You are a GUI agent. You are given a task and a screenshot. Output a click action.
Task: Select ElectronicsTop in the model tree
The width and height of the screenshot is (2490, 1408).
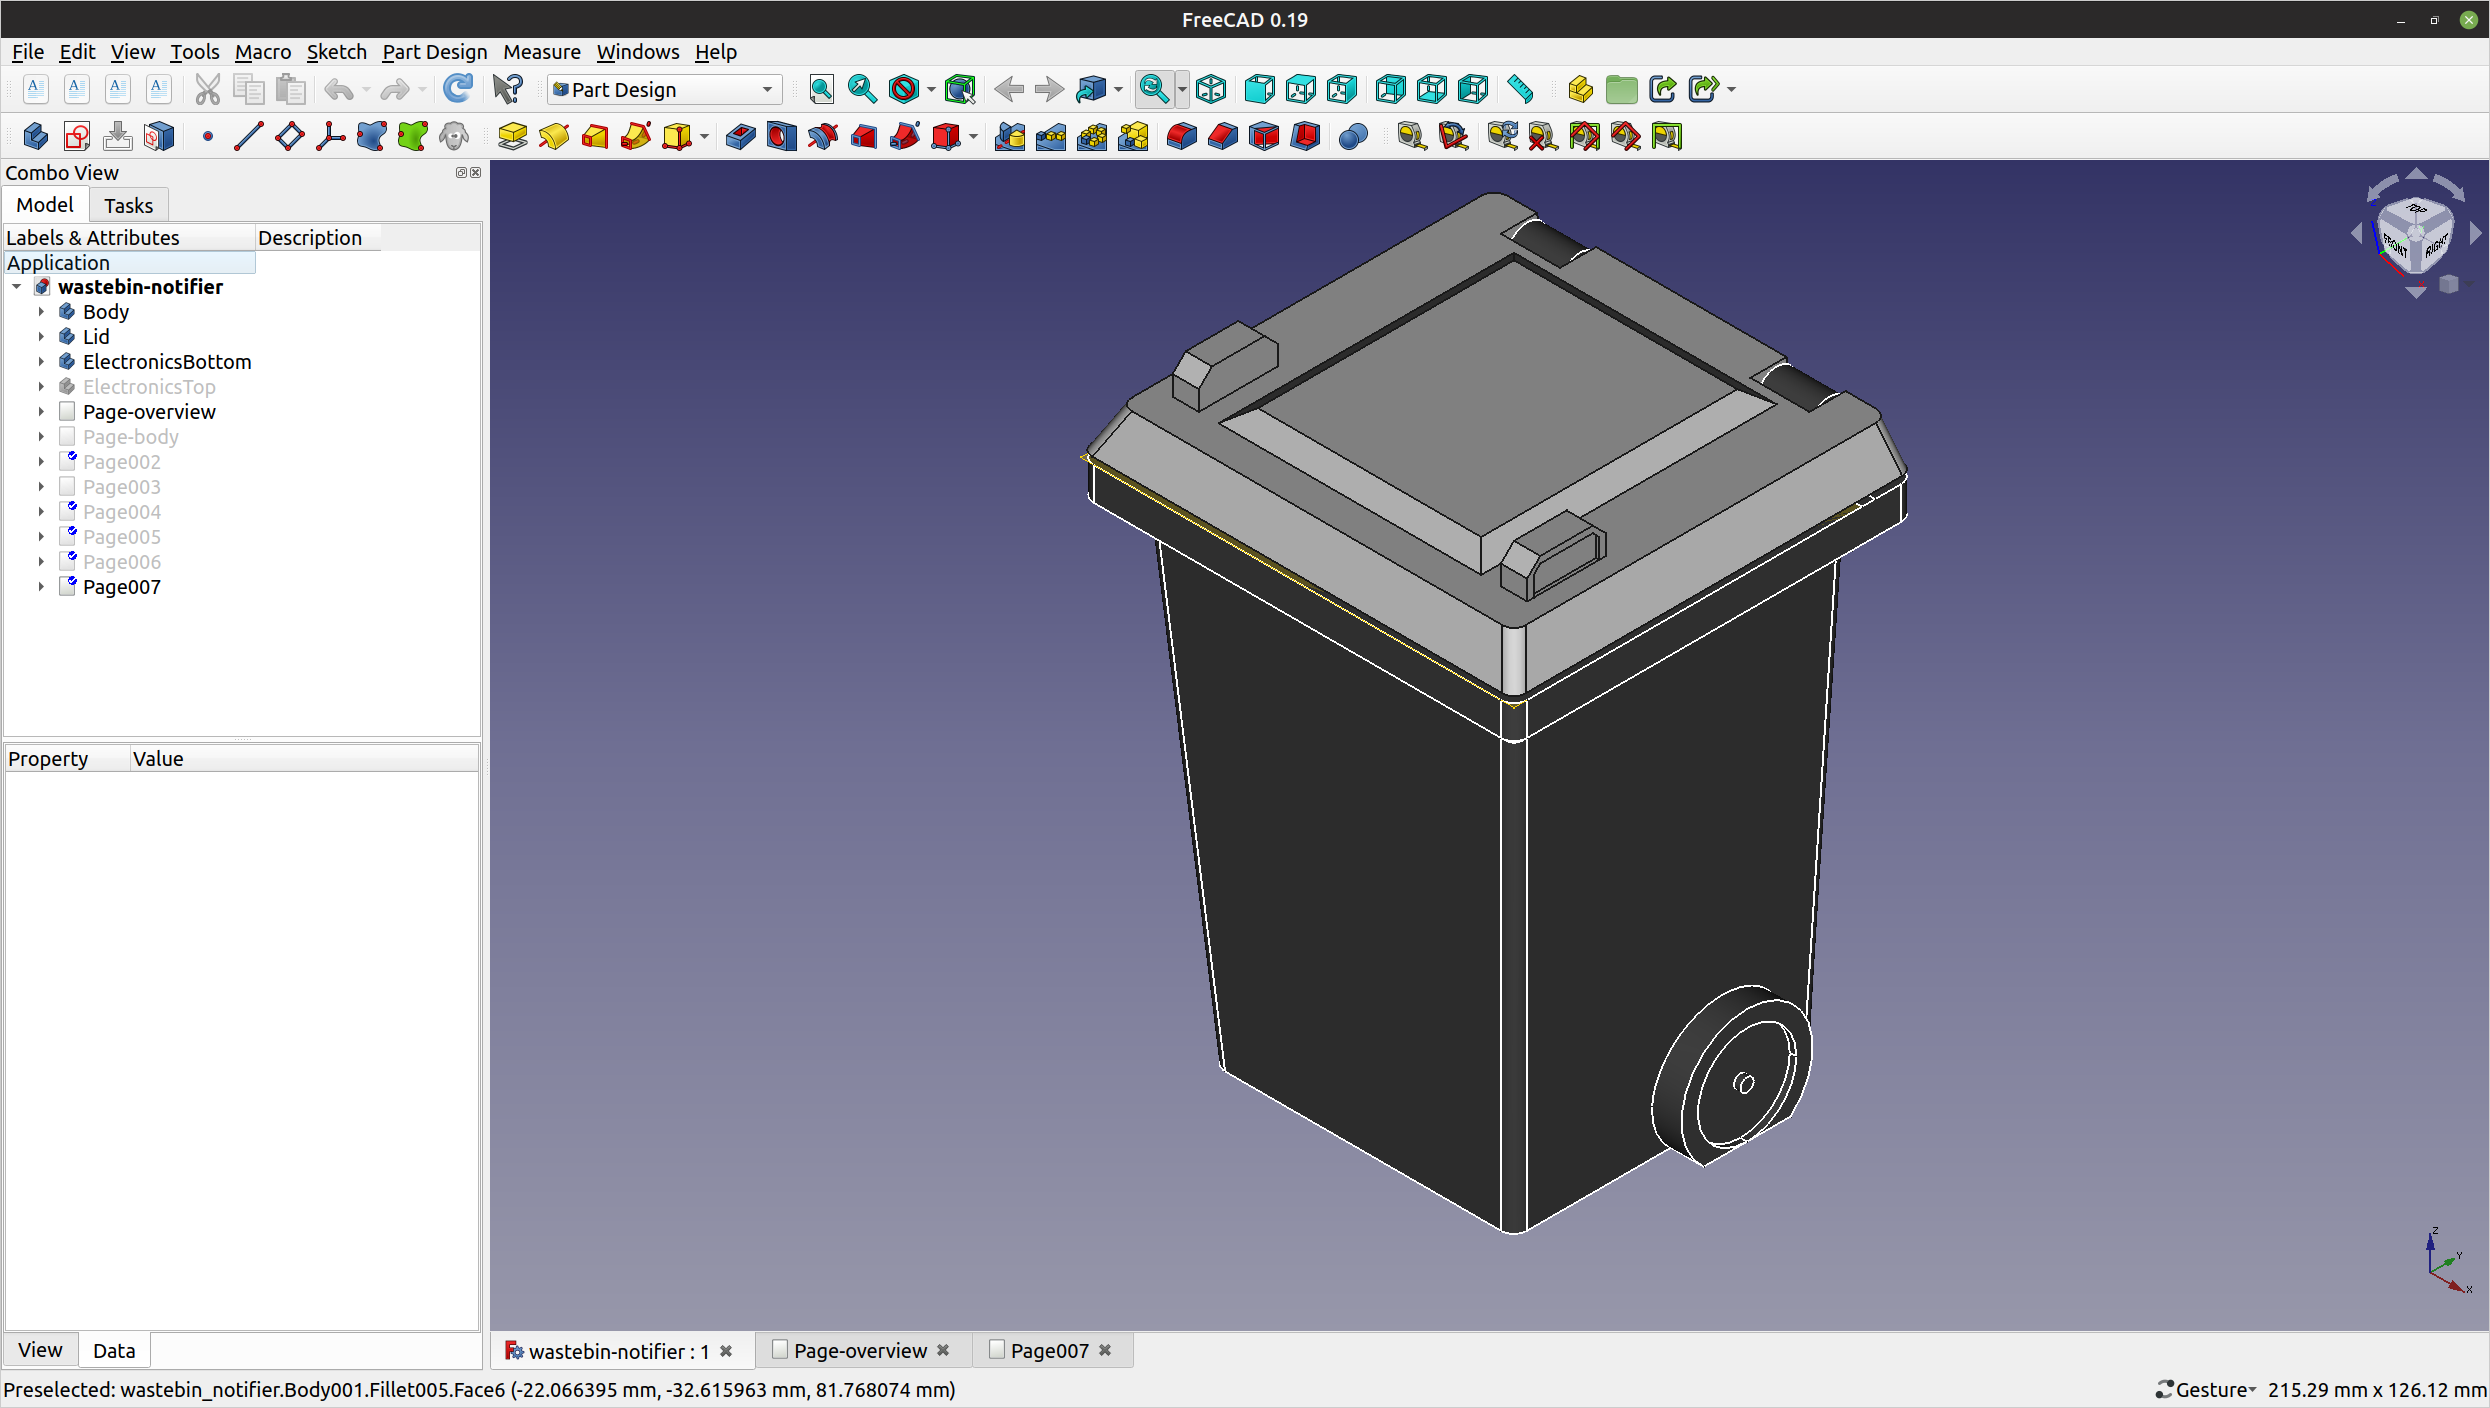(x=149, y=386)
